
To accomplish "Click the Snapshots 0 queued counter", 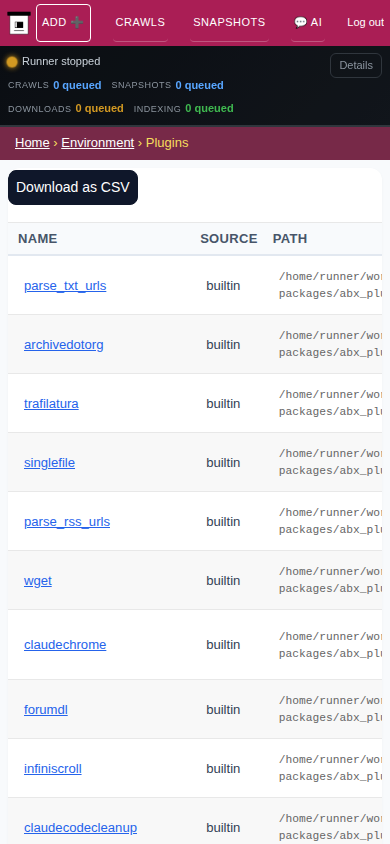I will (167, 86).
